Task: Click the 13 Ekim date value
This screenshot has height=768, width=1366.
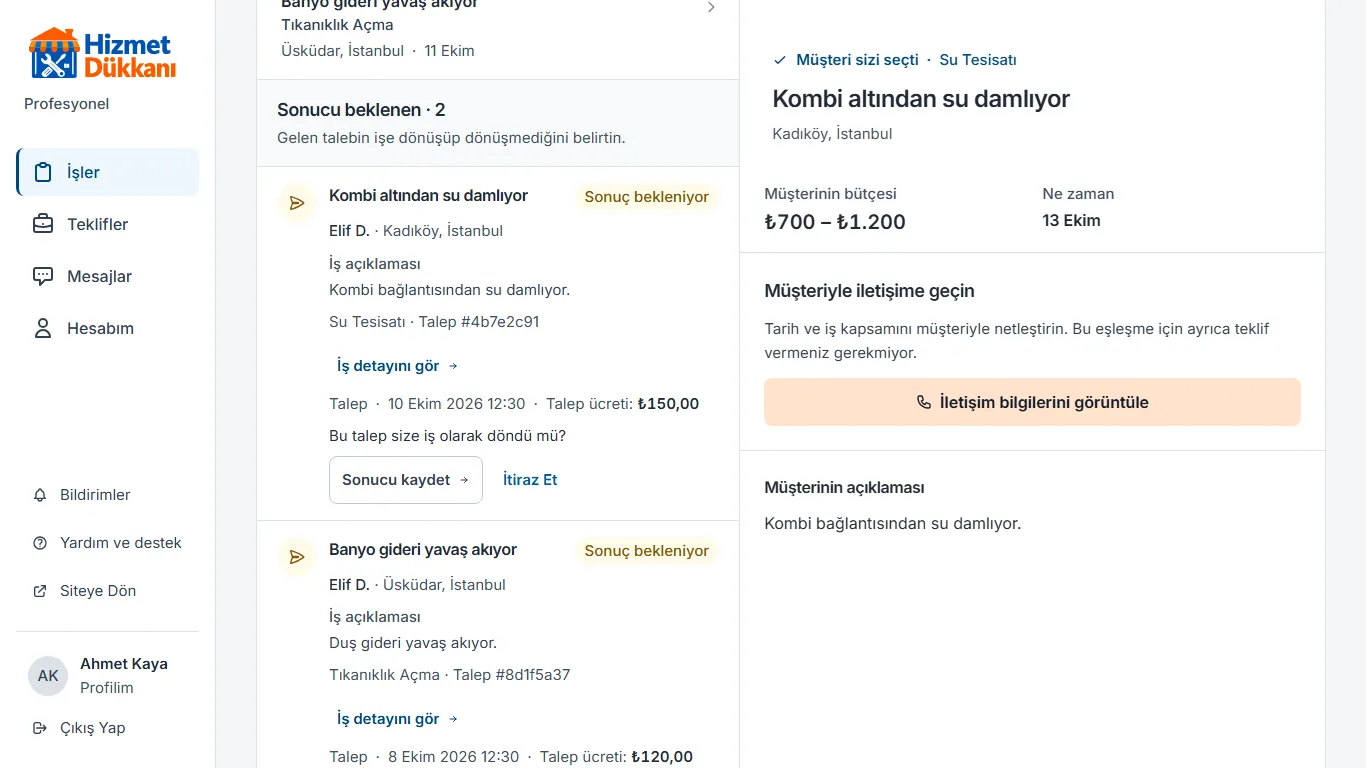Action: tap(1071, 221)
